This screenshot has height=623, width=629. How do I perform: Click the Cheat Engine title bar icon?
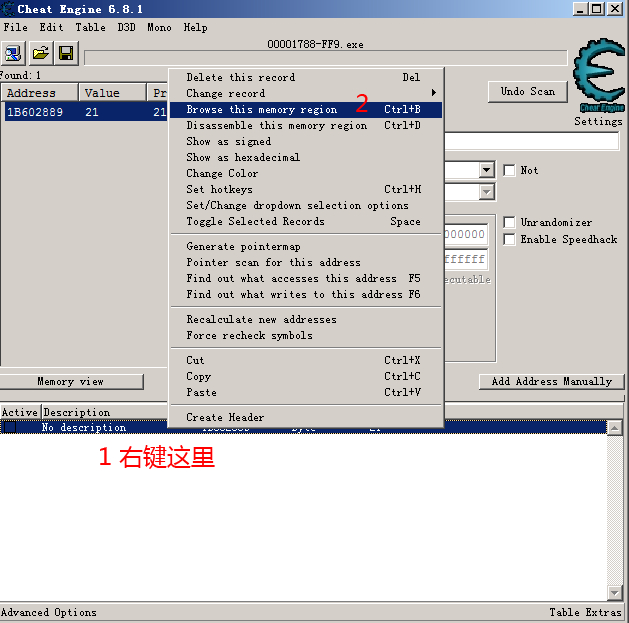click(7, 9)
